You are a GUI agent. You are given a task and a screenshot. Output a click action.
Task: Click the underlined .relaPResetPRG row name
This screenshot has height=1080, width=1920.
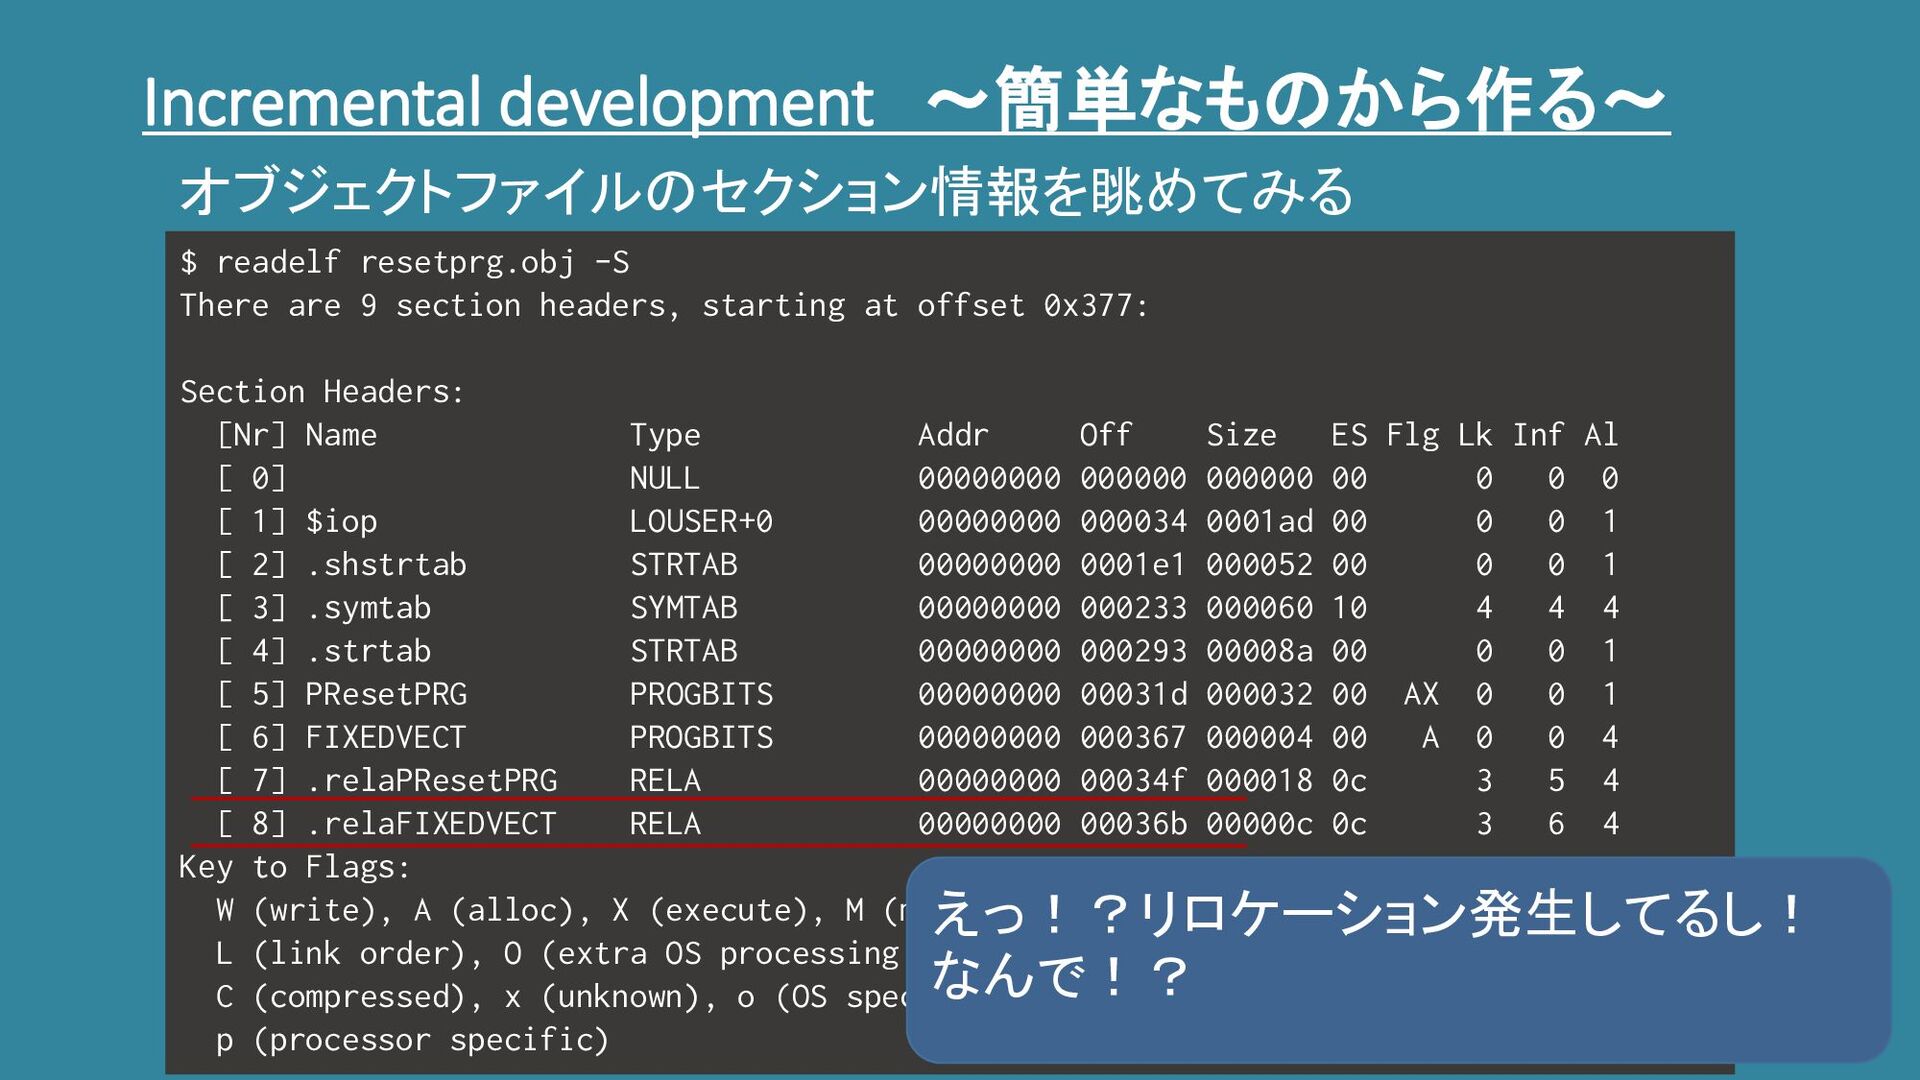click(x=431, y=780)
